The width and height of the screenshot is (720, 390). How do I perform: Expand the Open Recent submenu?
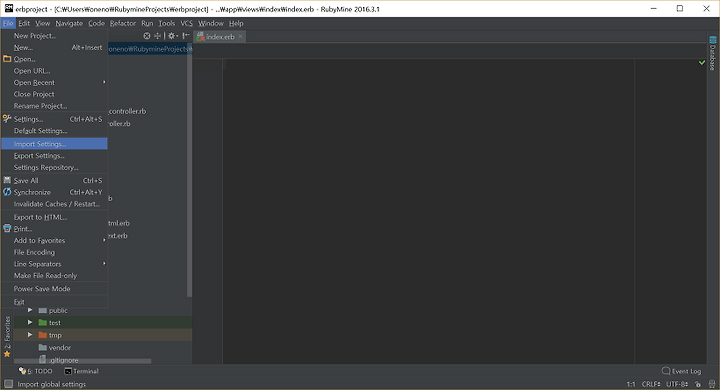coord(54,82)
